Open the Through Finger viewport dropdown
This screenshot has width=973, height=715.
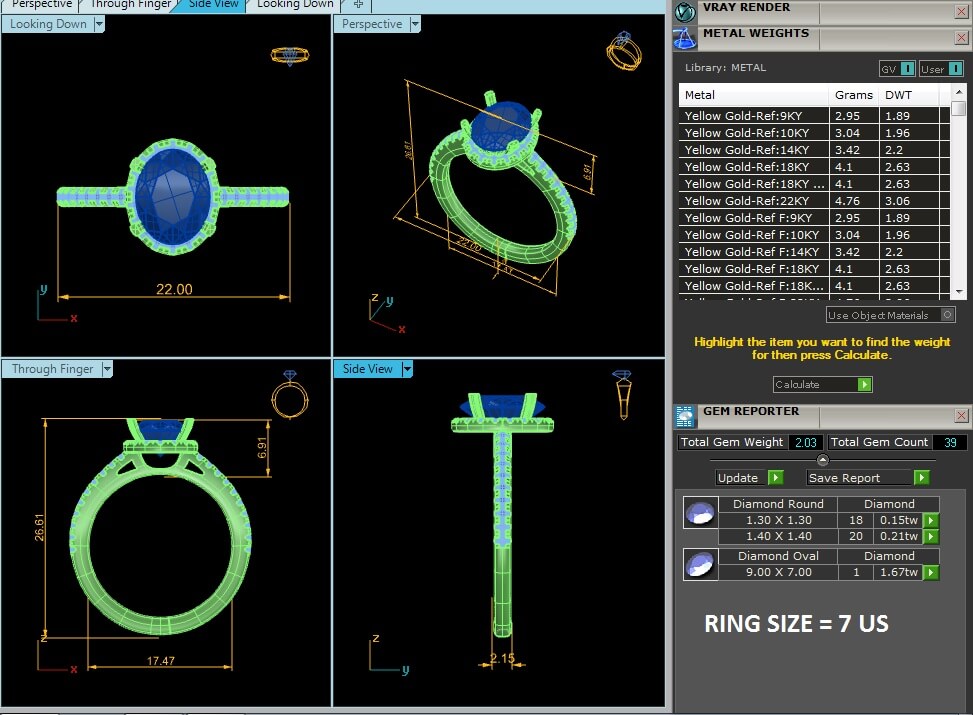107,369
